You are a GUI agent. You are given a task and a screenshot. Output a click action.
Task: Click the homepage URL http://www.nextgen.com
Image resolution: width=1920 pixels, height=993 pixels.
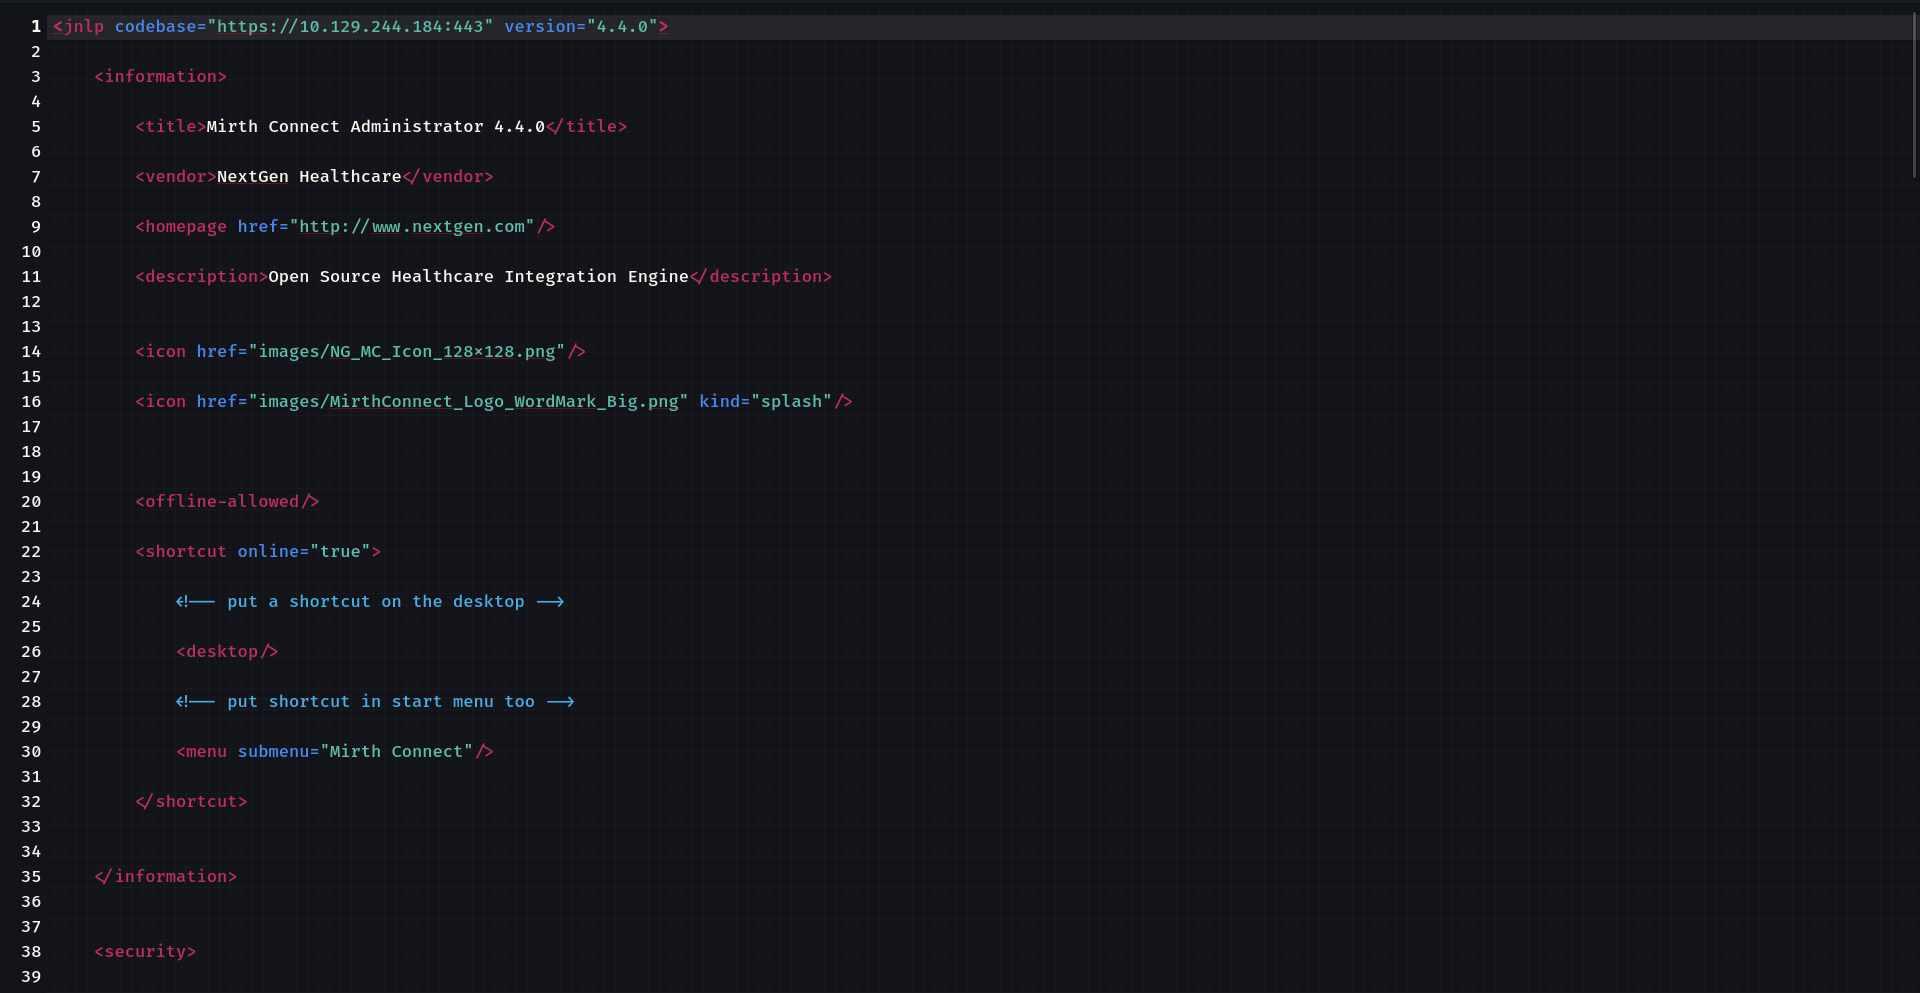412,227
